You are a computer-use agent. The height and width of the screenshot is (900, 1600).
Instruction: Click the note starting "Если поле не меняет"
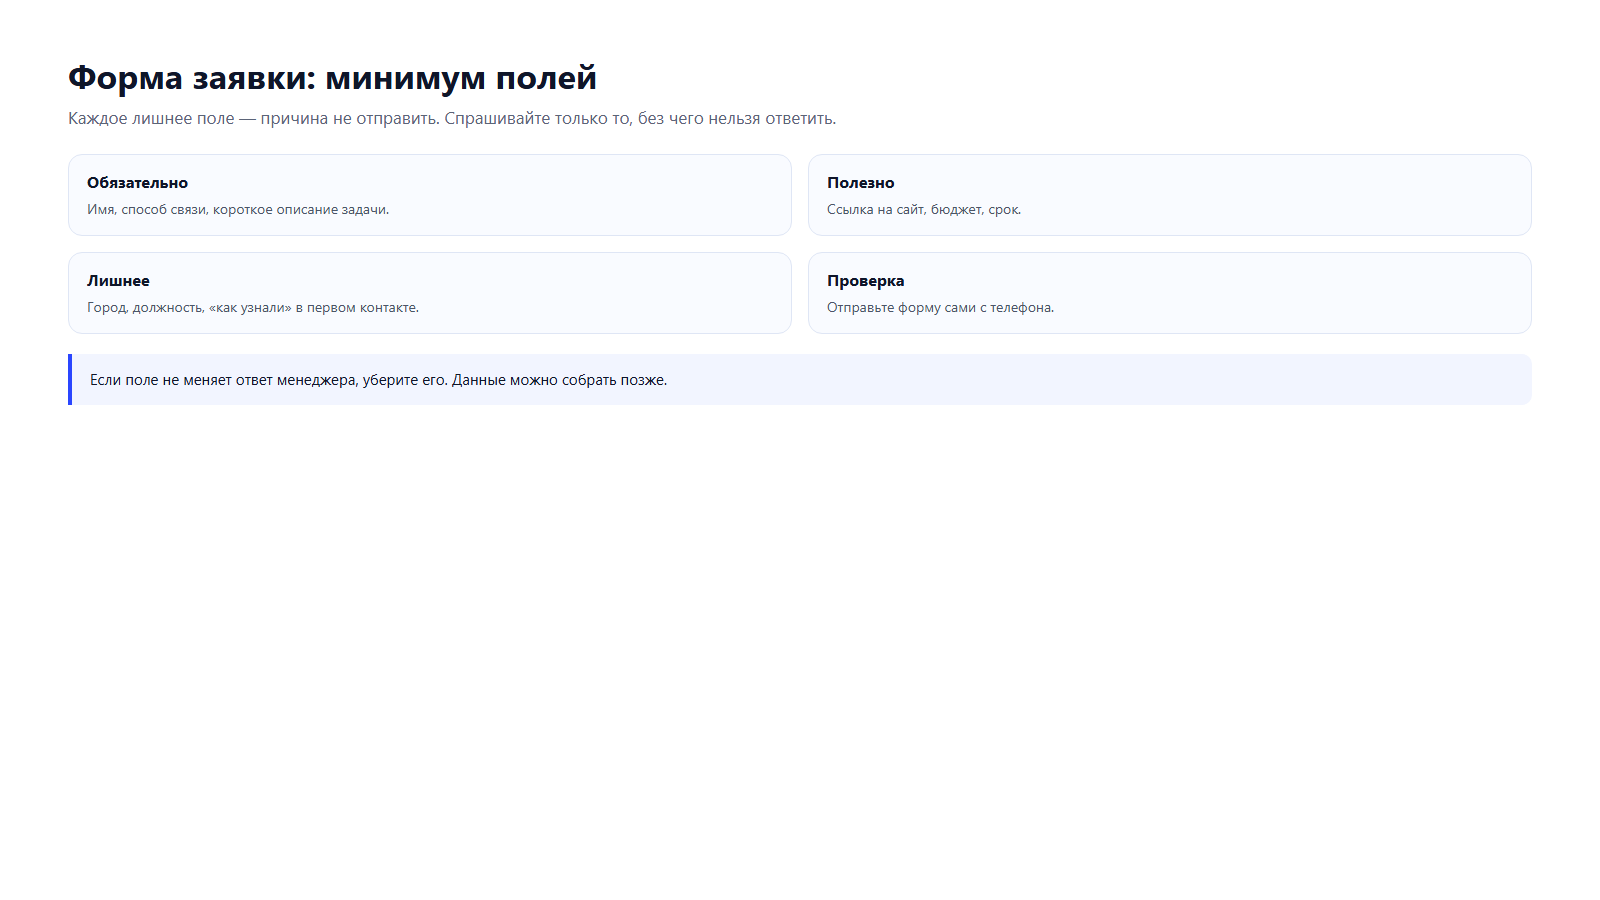coord(800,380)
